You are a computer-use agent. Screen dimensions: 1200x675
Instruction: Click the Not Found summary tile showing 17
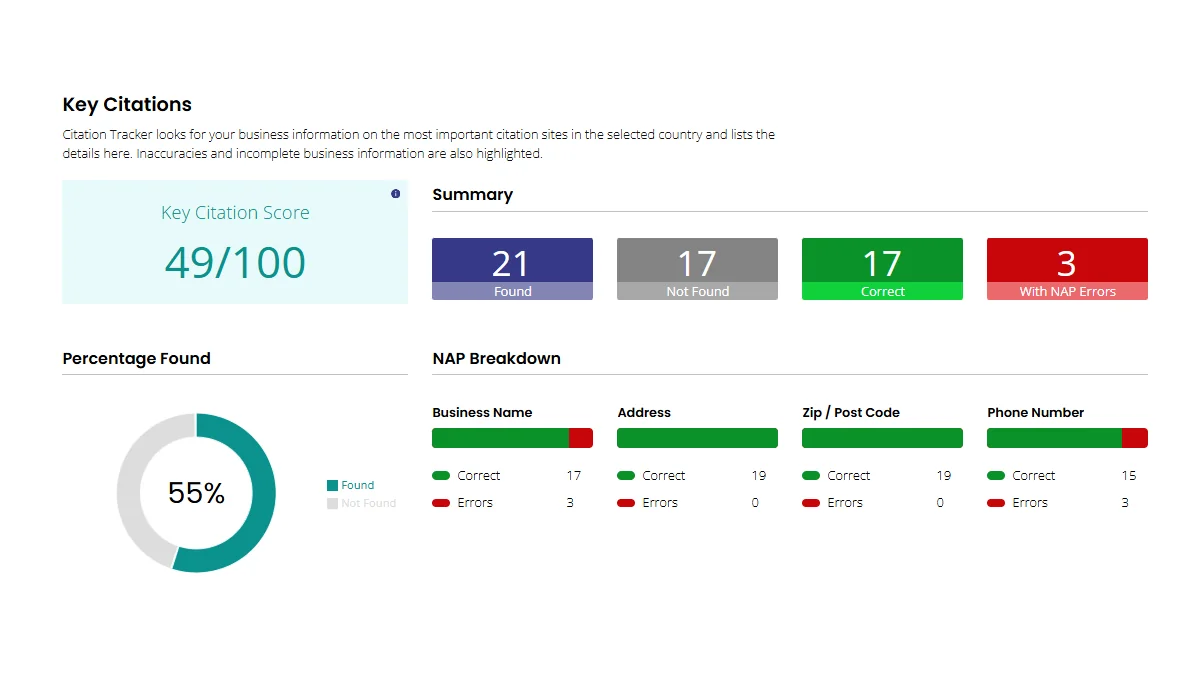(x=697, y=269)
